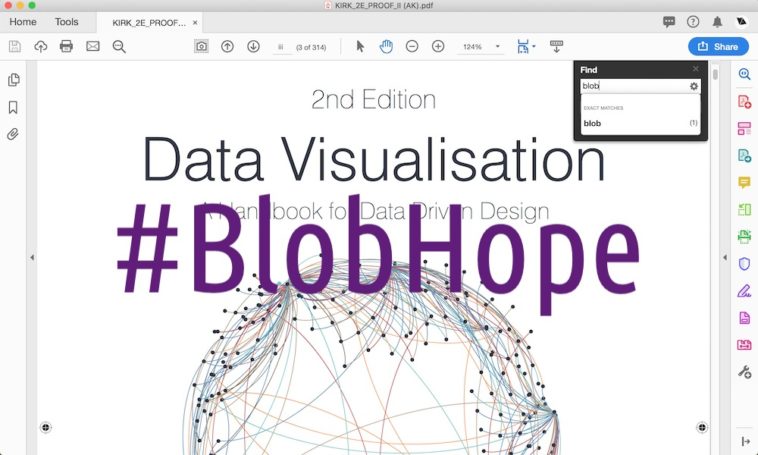Click the Selection arrow tool
The image size is (758, 455).
(x=361, y=46)
